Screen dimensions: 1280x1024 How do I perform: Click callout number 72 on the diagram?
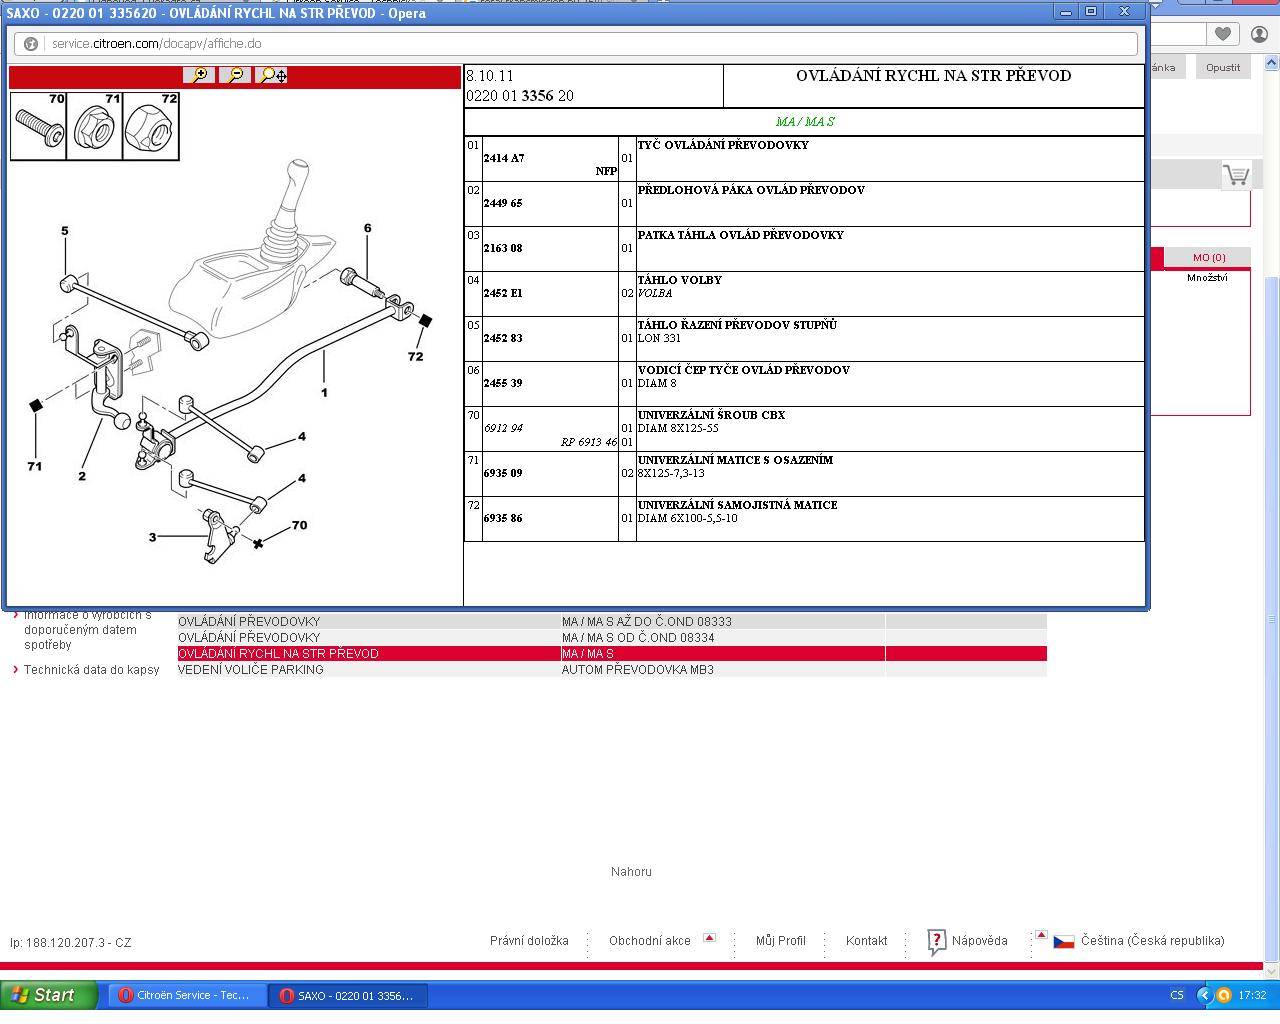[x=415, y=356]
